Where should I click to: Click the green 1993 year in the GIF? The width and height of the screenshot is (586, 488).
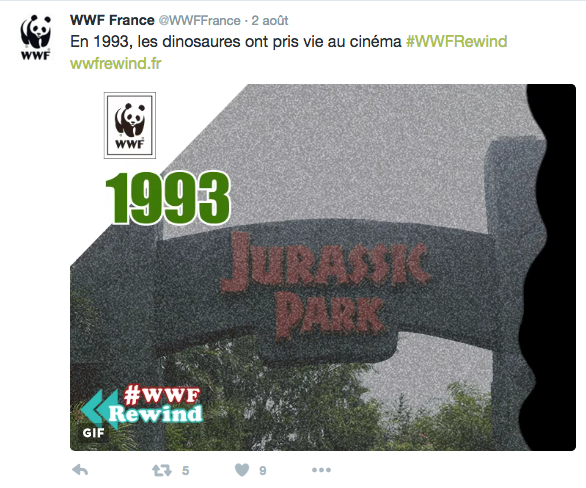(168, 198)
